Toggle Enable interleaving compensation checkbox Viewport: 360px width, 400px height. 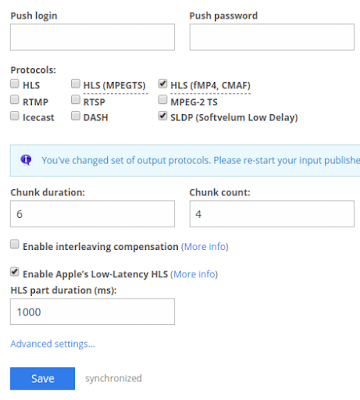[x=15, y=244]
